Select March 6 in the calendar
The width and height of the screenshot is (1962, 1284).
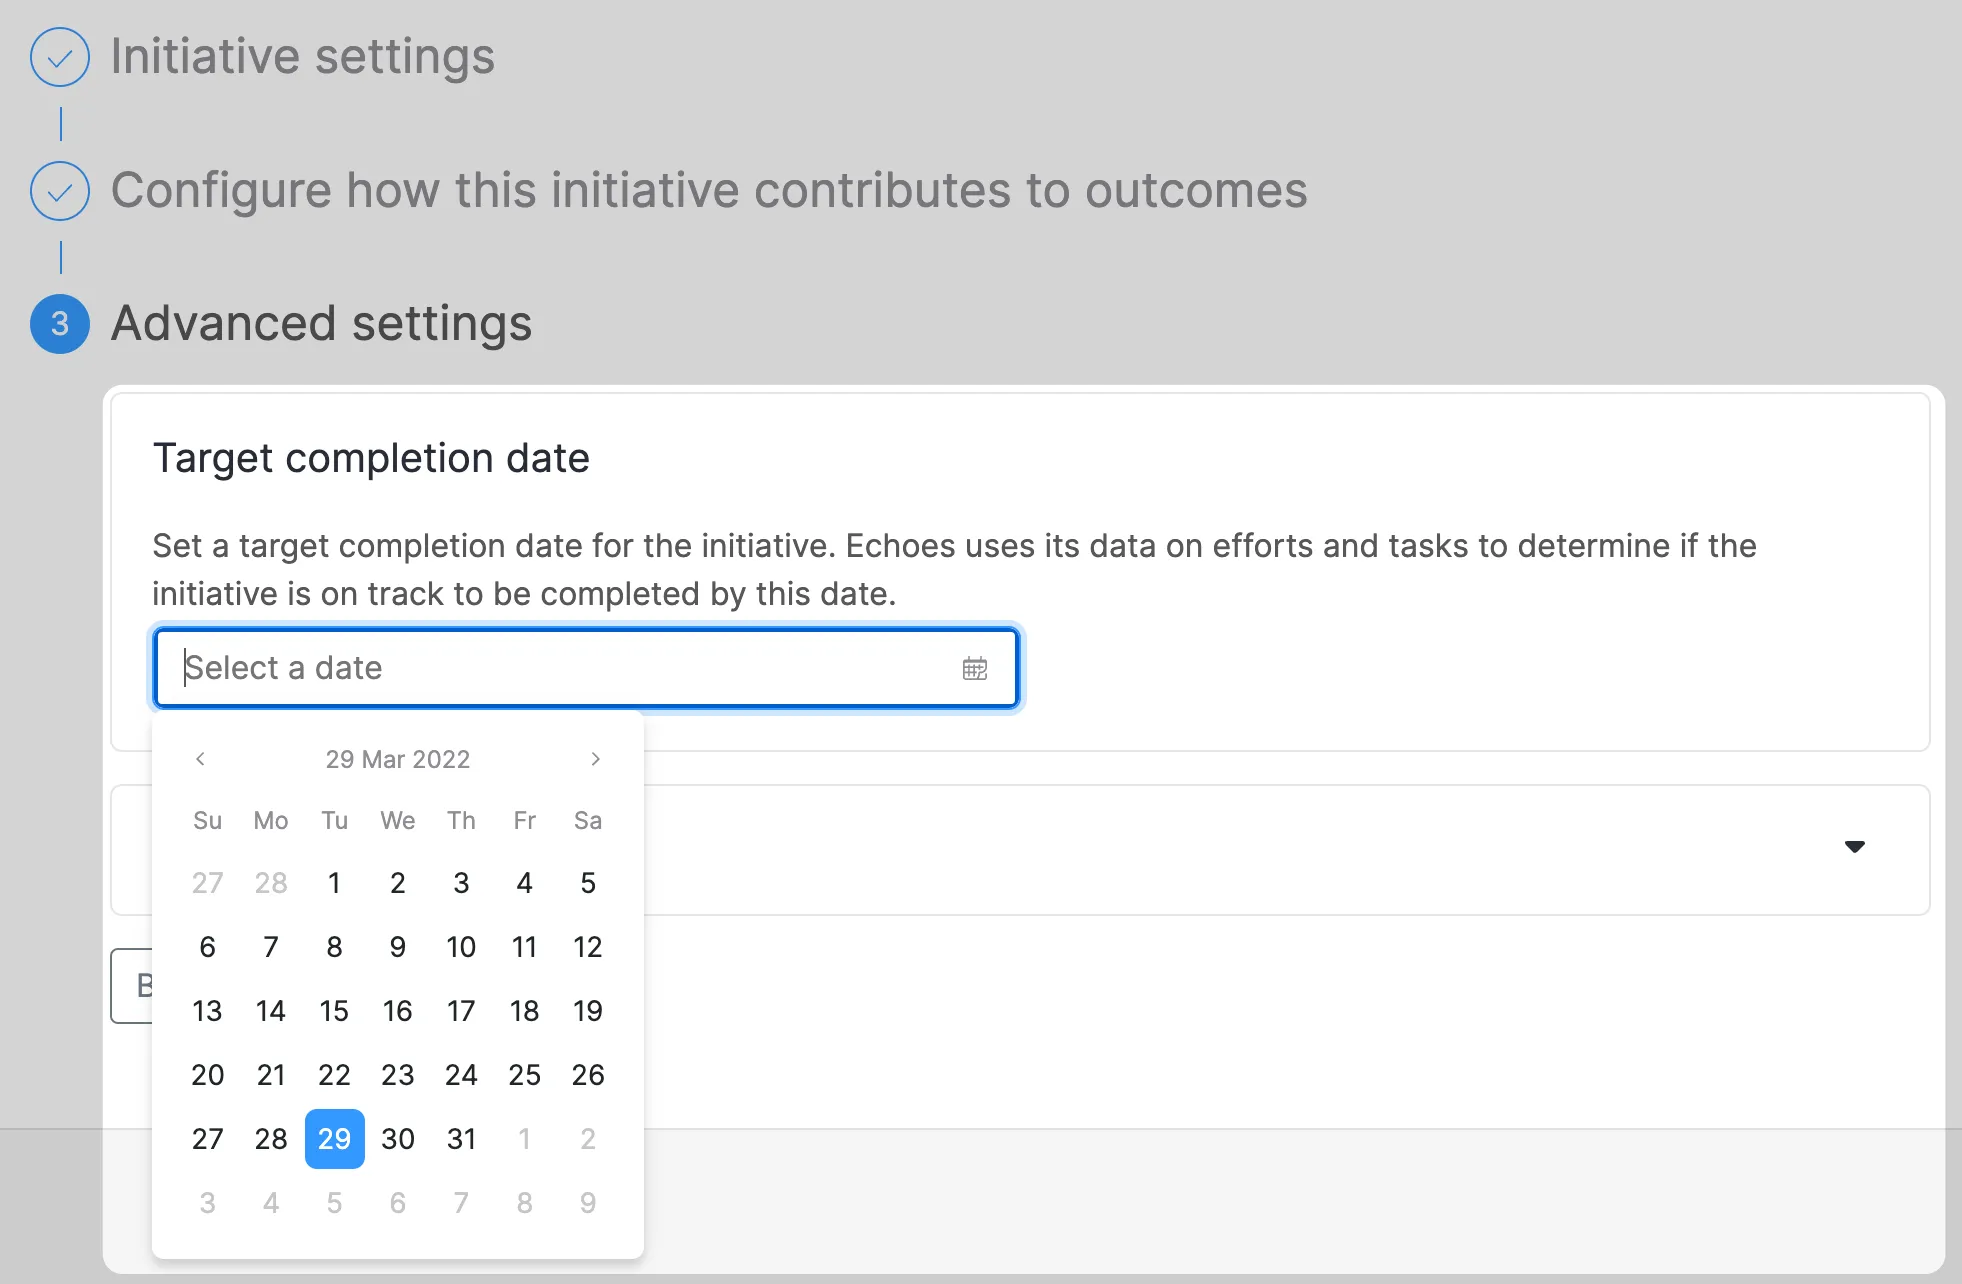click(207, 947)
